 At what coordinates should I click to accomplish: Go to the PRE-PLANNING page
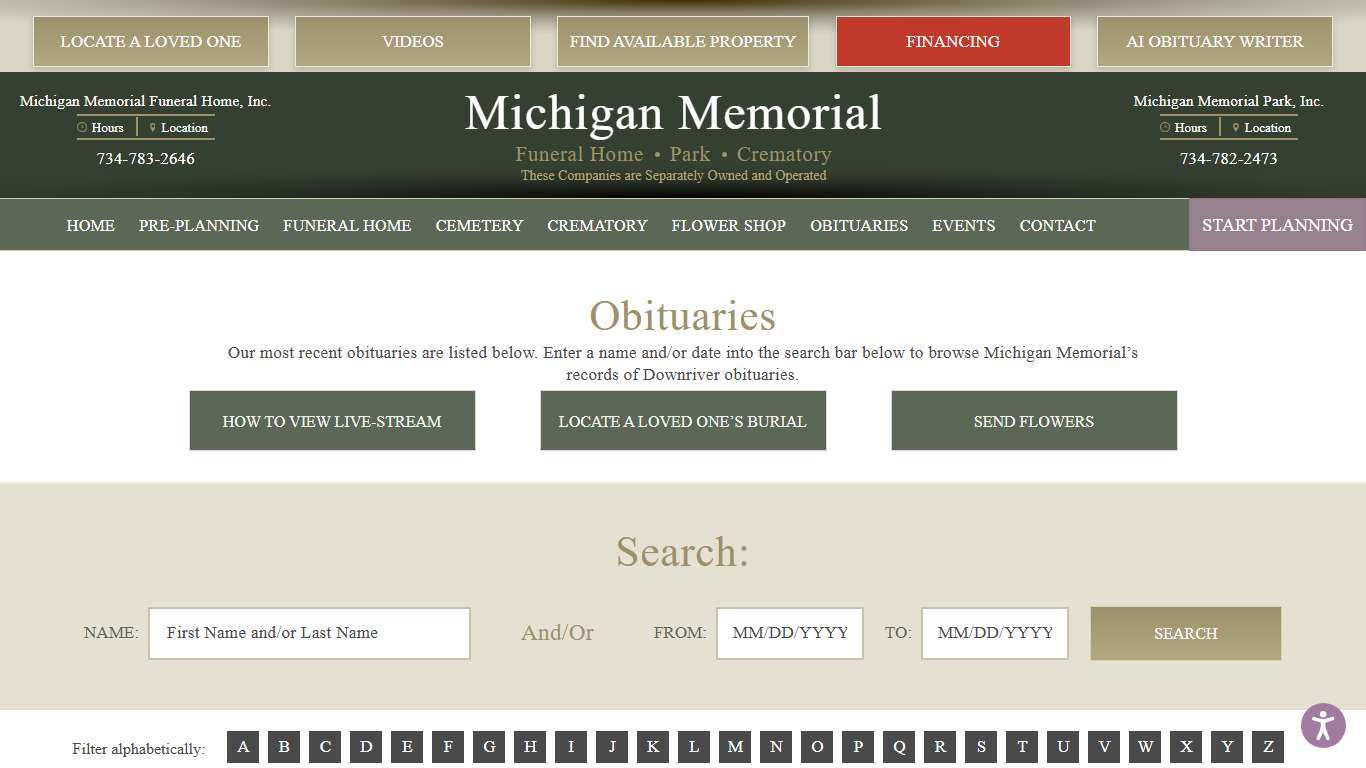tap(198, 225)
